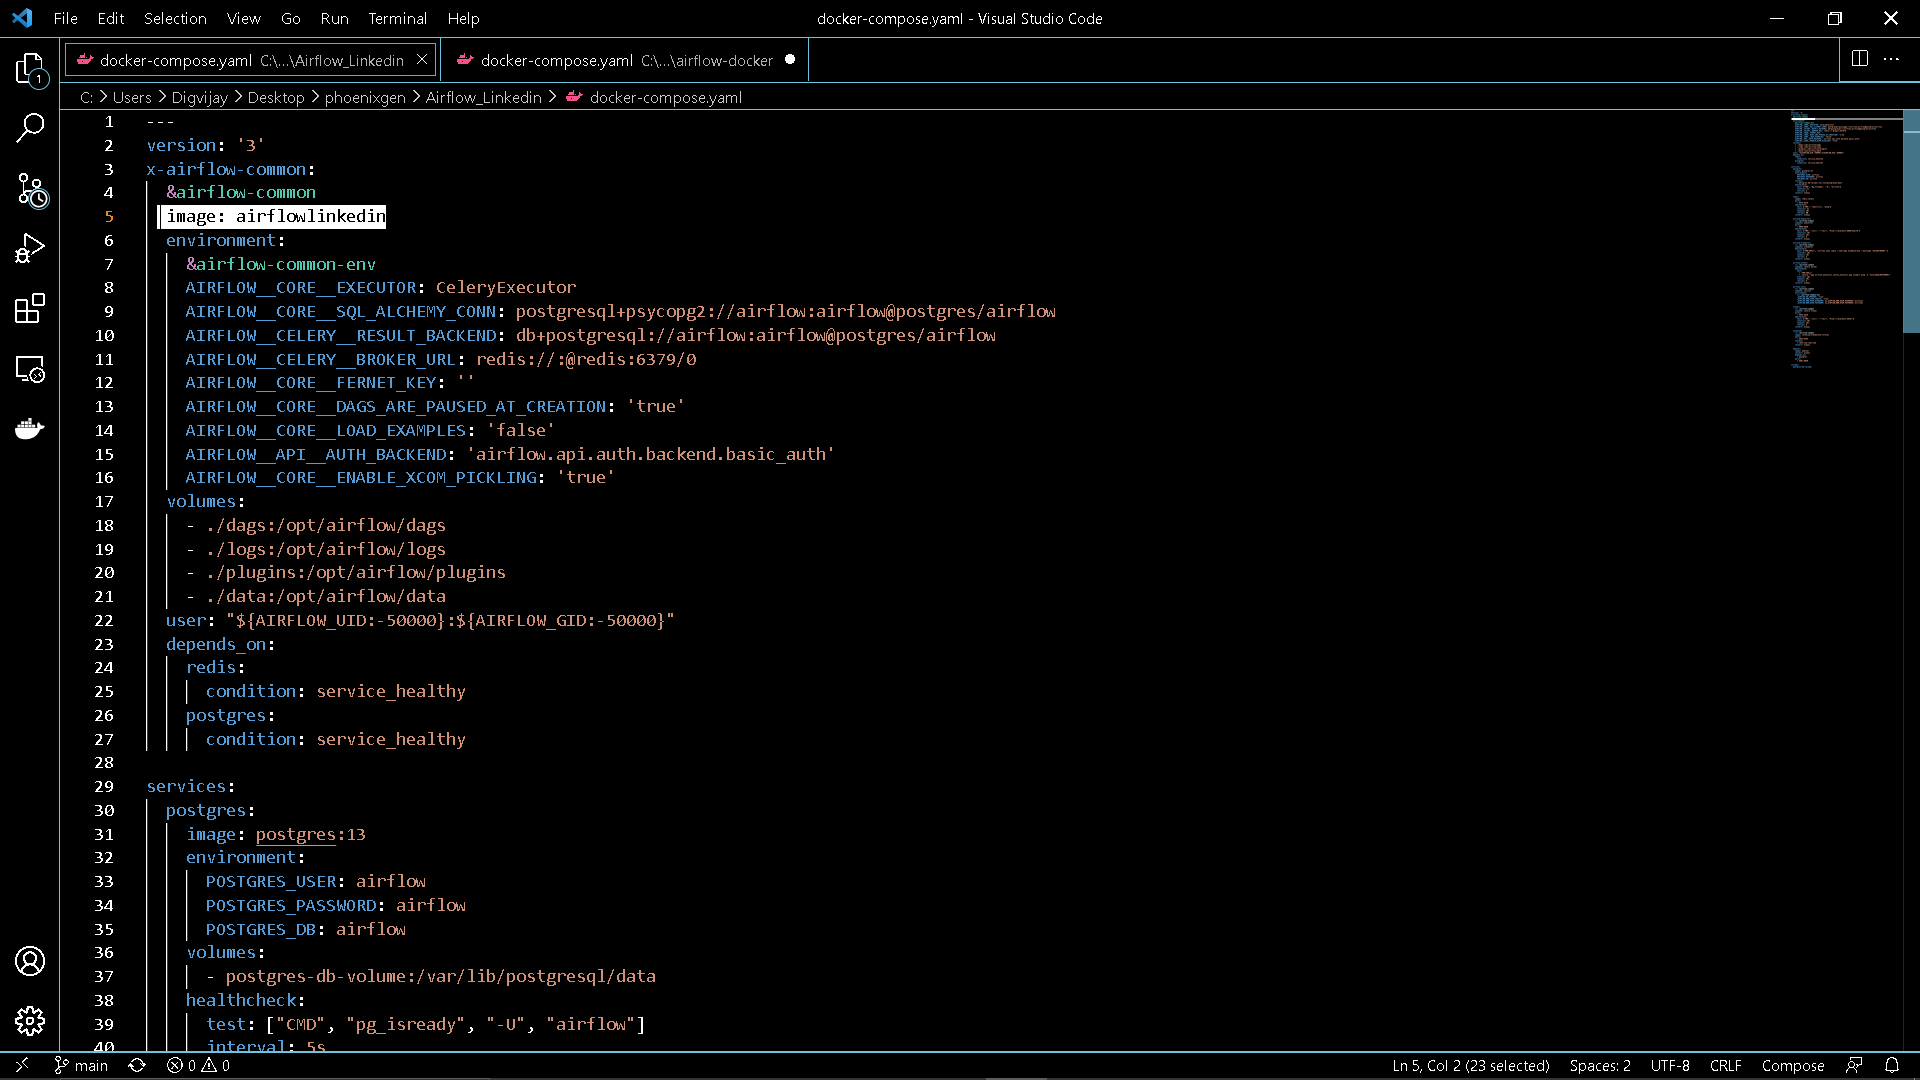Open the Run and Debug view

[30, 248]
